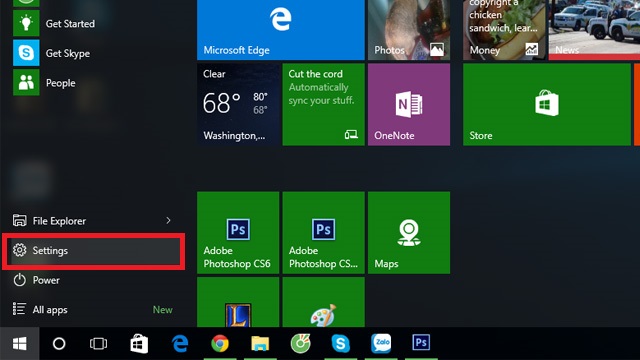Screen dimensions: 640x360
Task: Open Cortana search circle on taskbar
Action: [59, 343]
